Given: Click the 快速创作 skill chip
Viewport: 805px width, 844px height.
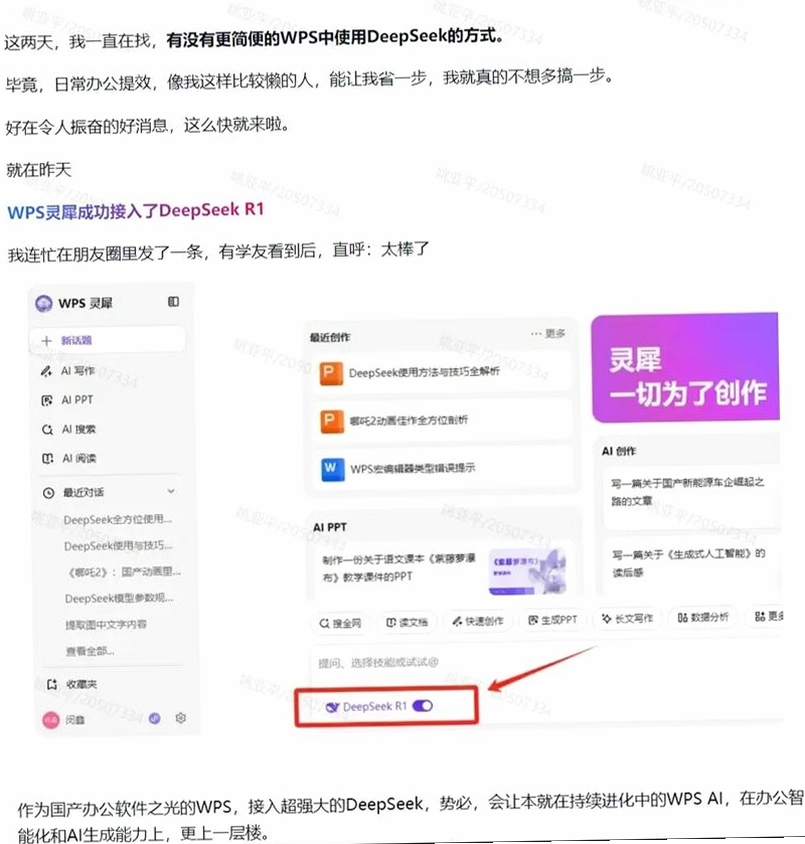Looking at the screenshot, I should tap(478, 621).
